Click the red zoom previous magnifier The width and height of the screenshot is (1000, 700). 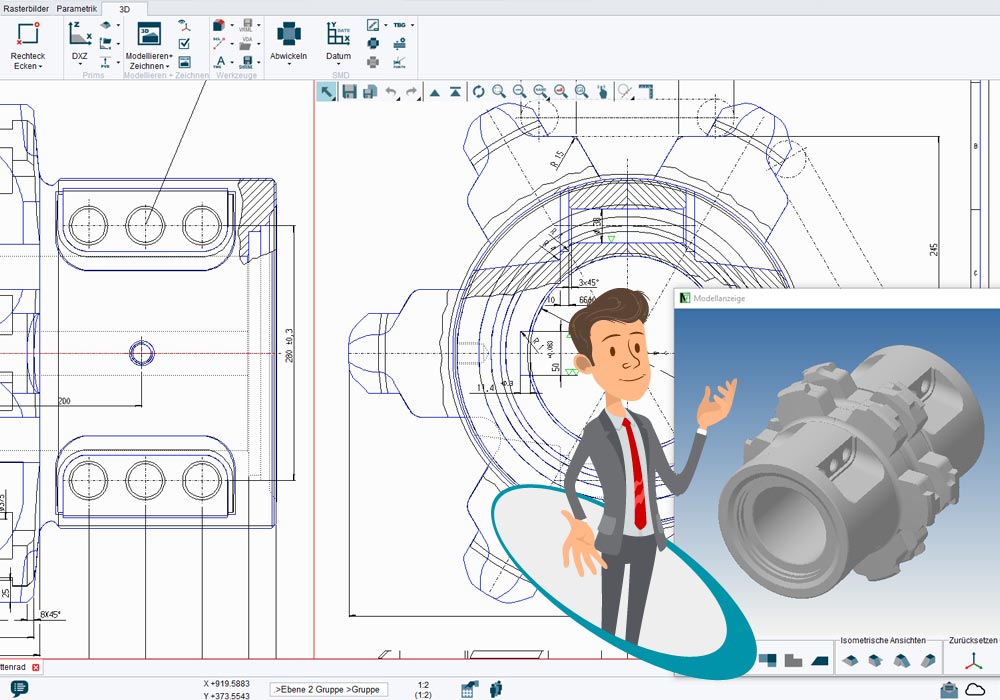point(561,92)
